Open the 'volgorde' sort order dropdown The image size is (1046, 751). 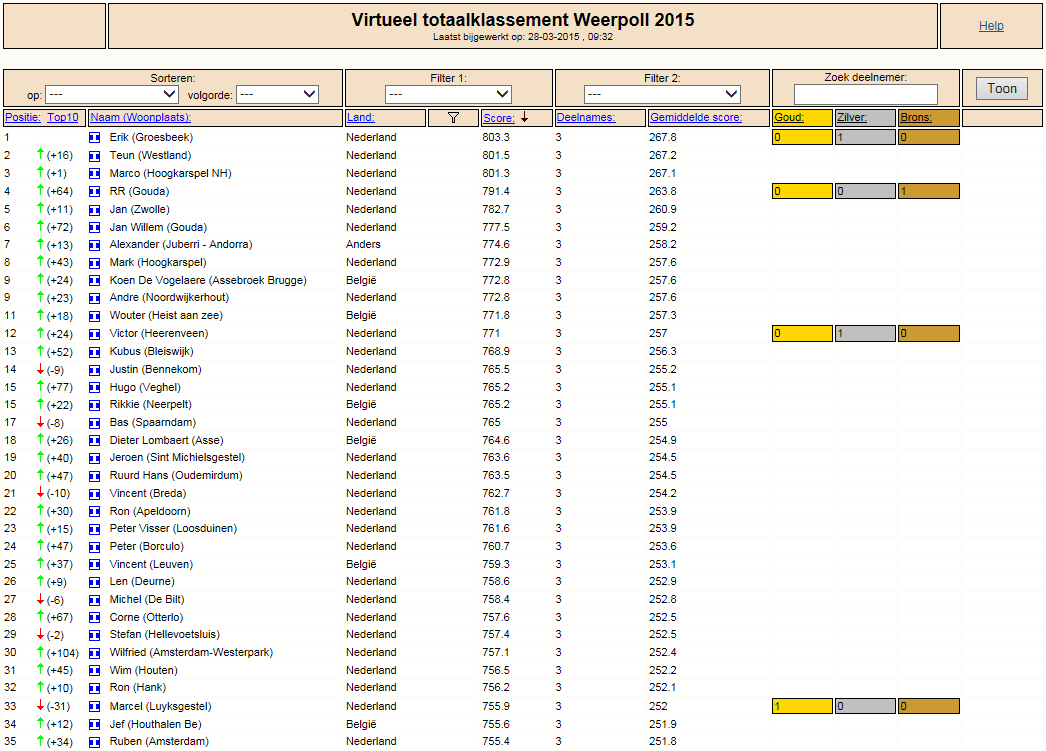click(277, 95)
